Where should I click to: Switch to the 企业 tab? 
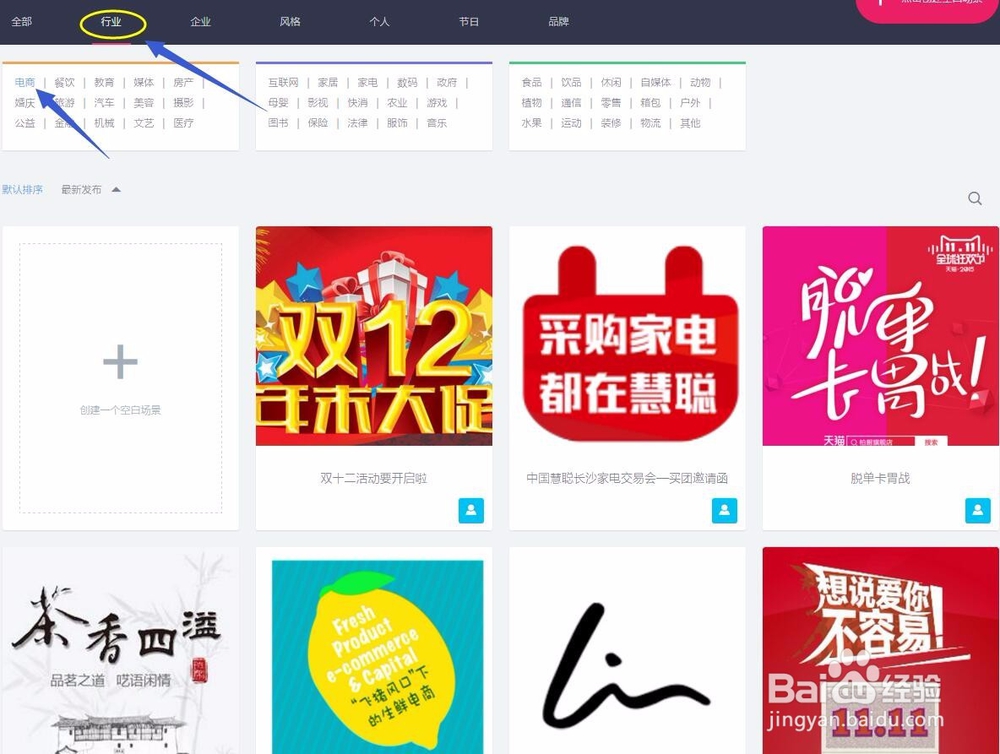coord(200,21)
